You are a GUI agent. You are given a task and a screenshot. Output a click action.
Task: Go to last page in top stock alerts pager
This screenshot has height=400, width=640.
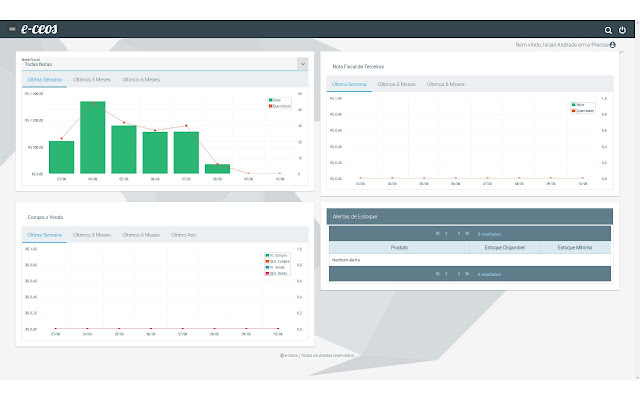coord(467,233)
